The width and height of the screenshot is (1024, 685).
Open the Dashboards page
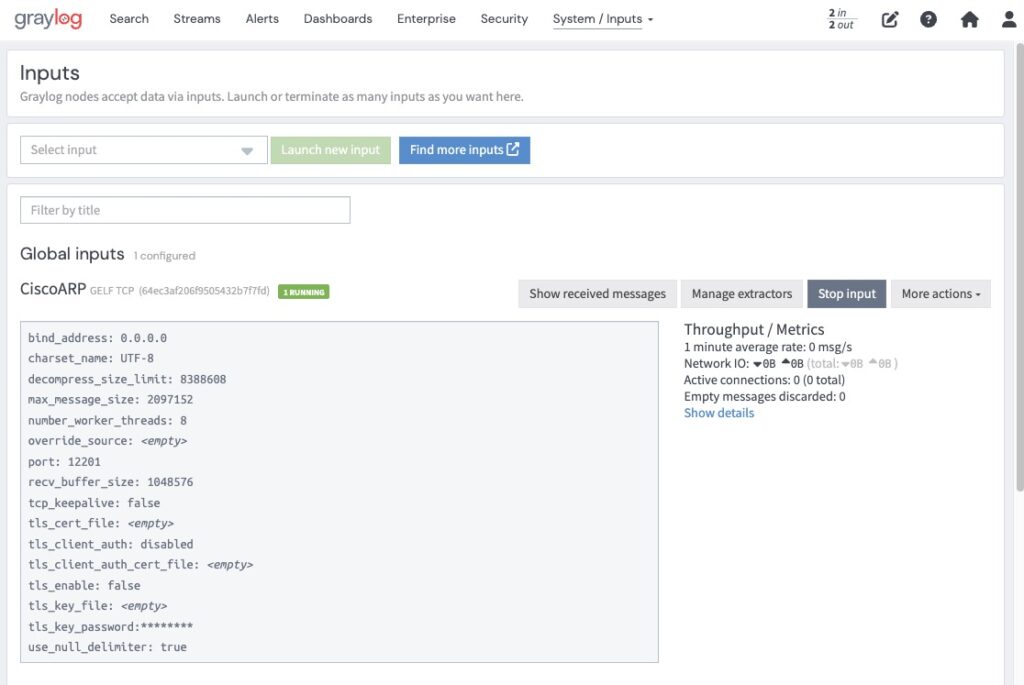pyautogui.click(x=338, y=19)
